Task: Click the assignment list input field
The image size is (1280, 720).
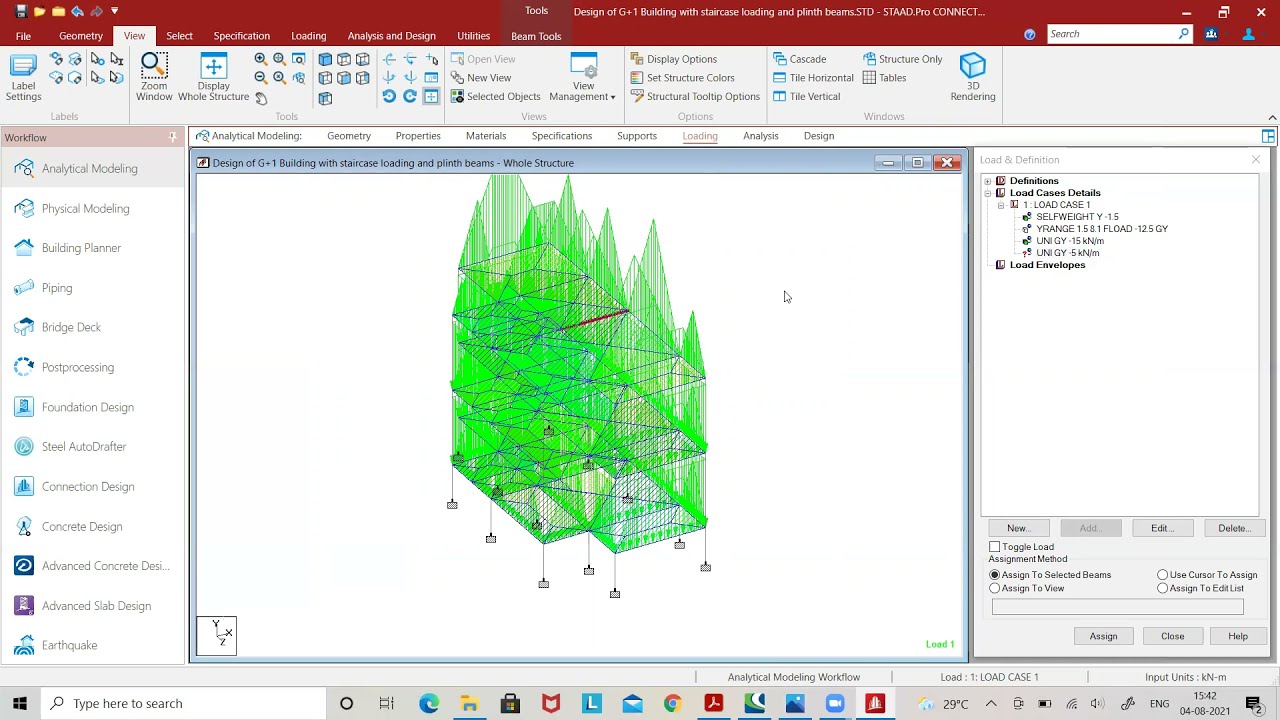Action: (1117, 606)
